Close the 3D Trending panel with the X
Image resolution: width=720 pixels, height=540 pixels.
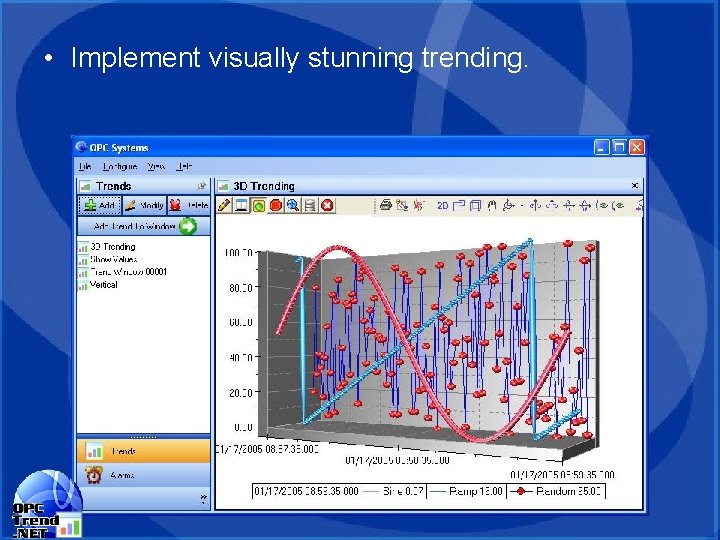[x=635, y=186]
